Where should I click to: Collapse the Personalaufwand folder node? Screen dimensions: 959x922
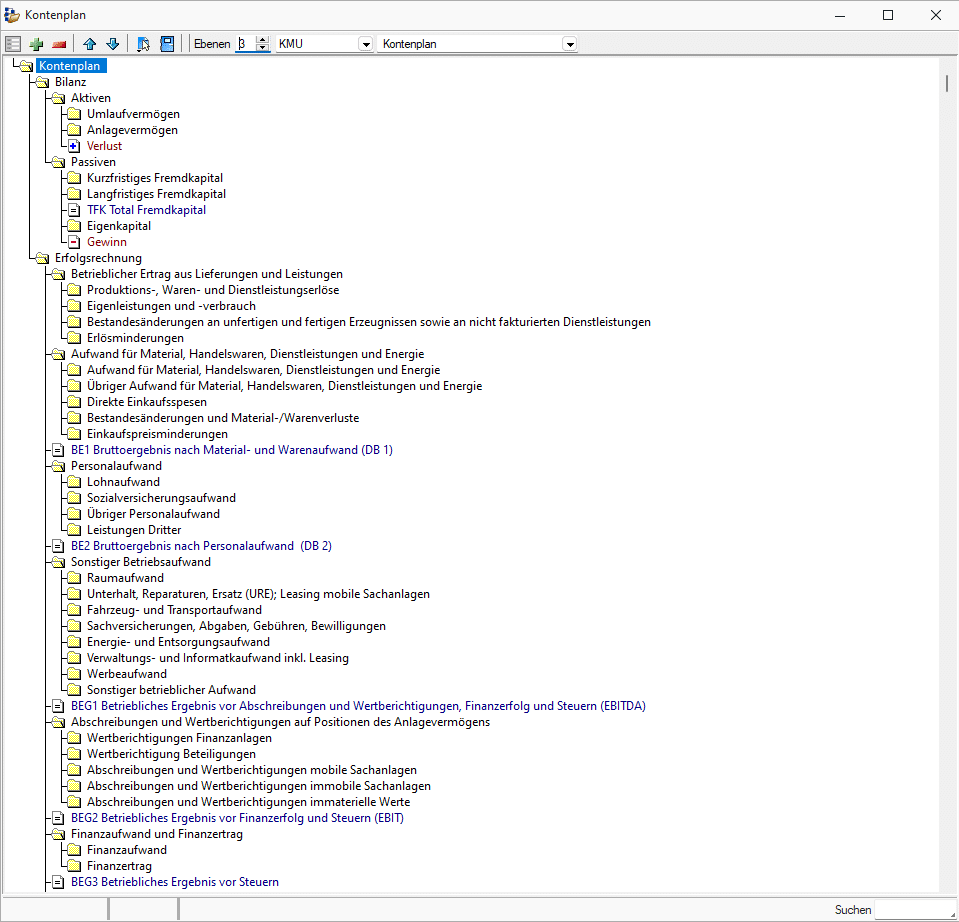coord(58,466)
